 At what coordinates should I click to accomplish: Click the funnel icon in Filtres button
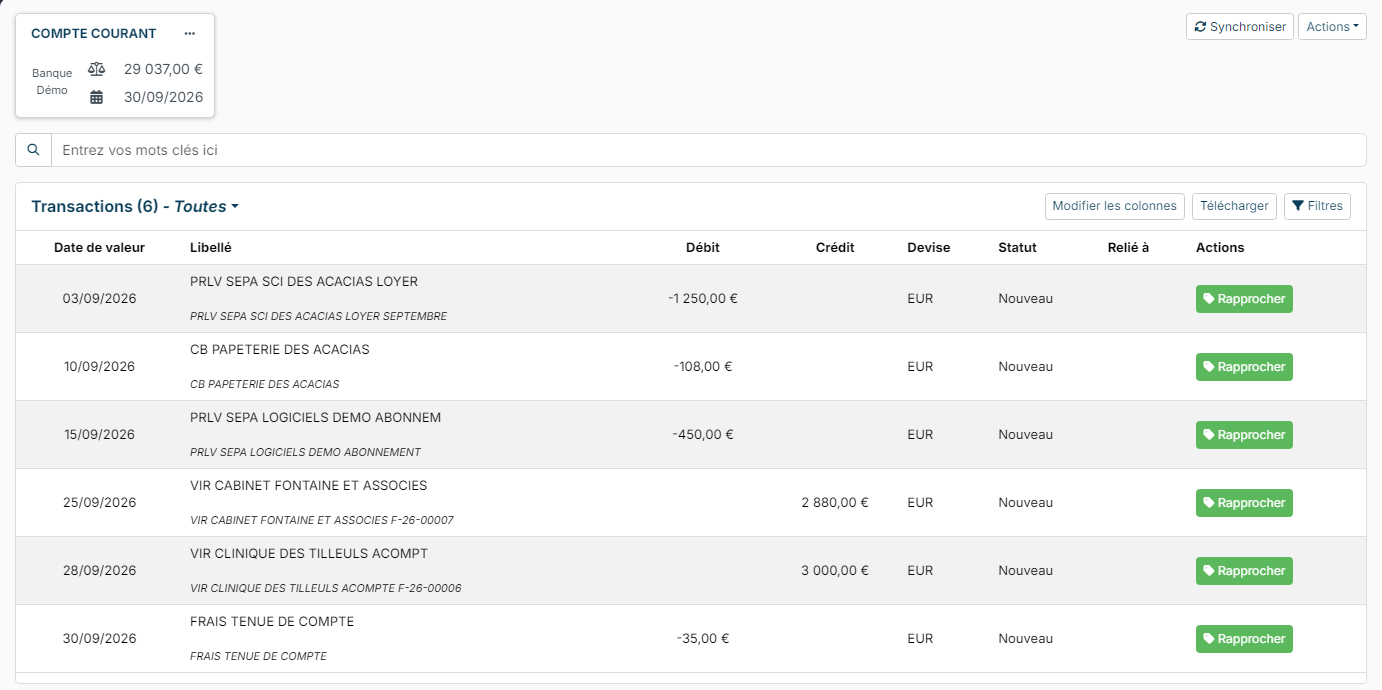pyautogui.click(x=1298, y=206)
